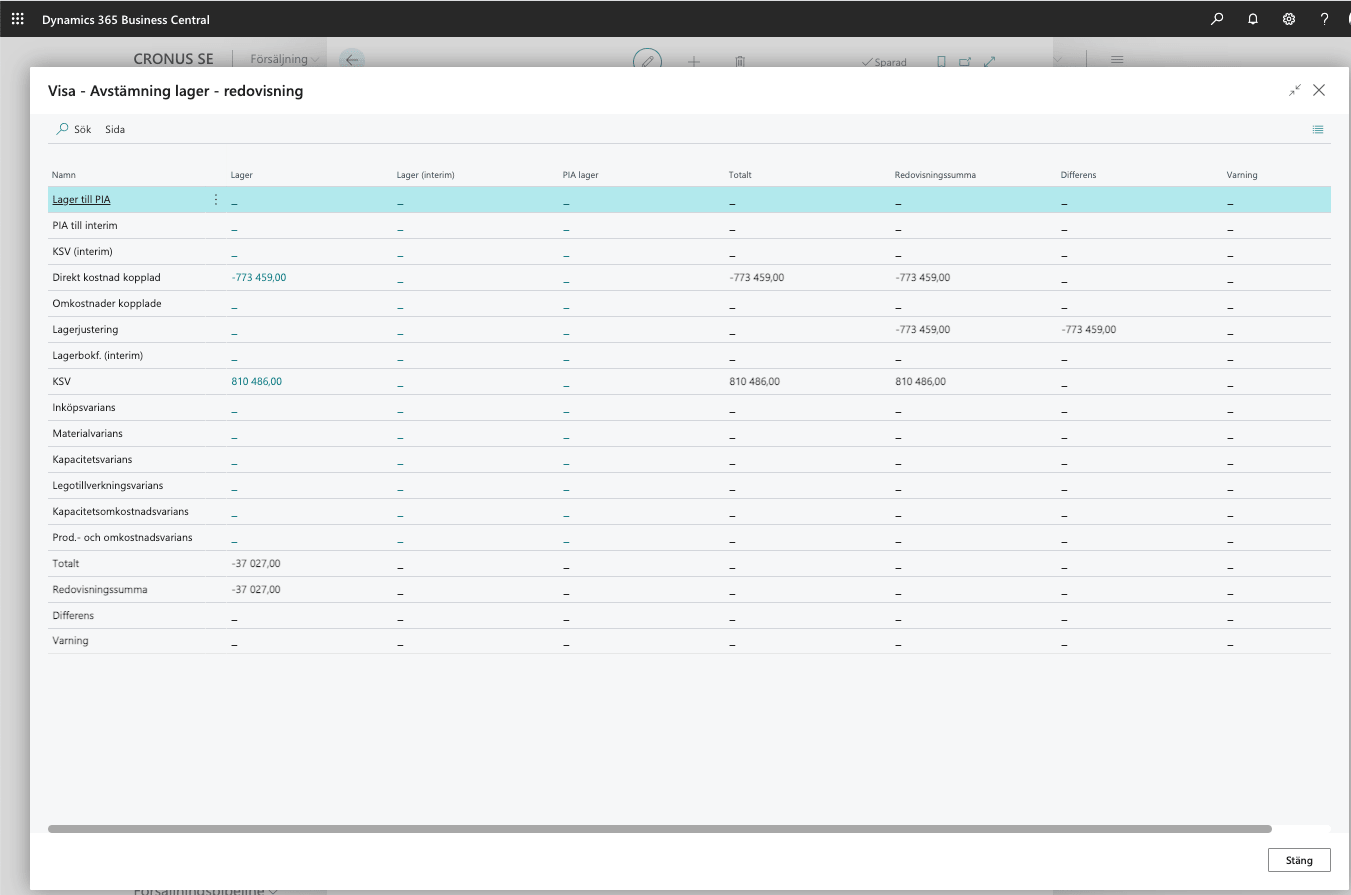Toggle the list view layout icon
The image size is (1351, 895).
(x=1318, y=129)
